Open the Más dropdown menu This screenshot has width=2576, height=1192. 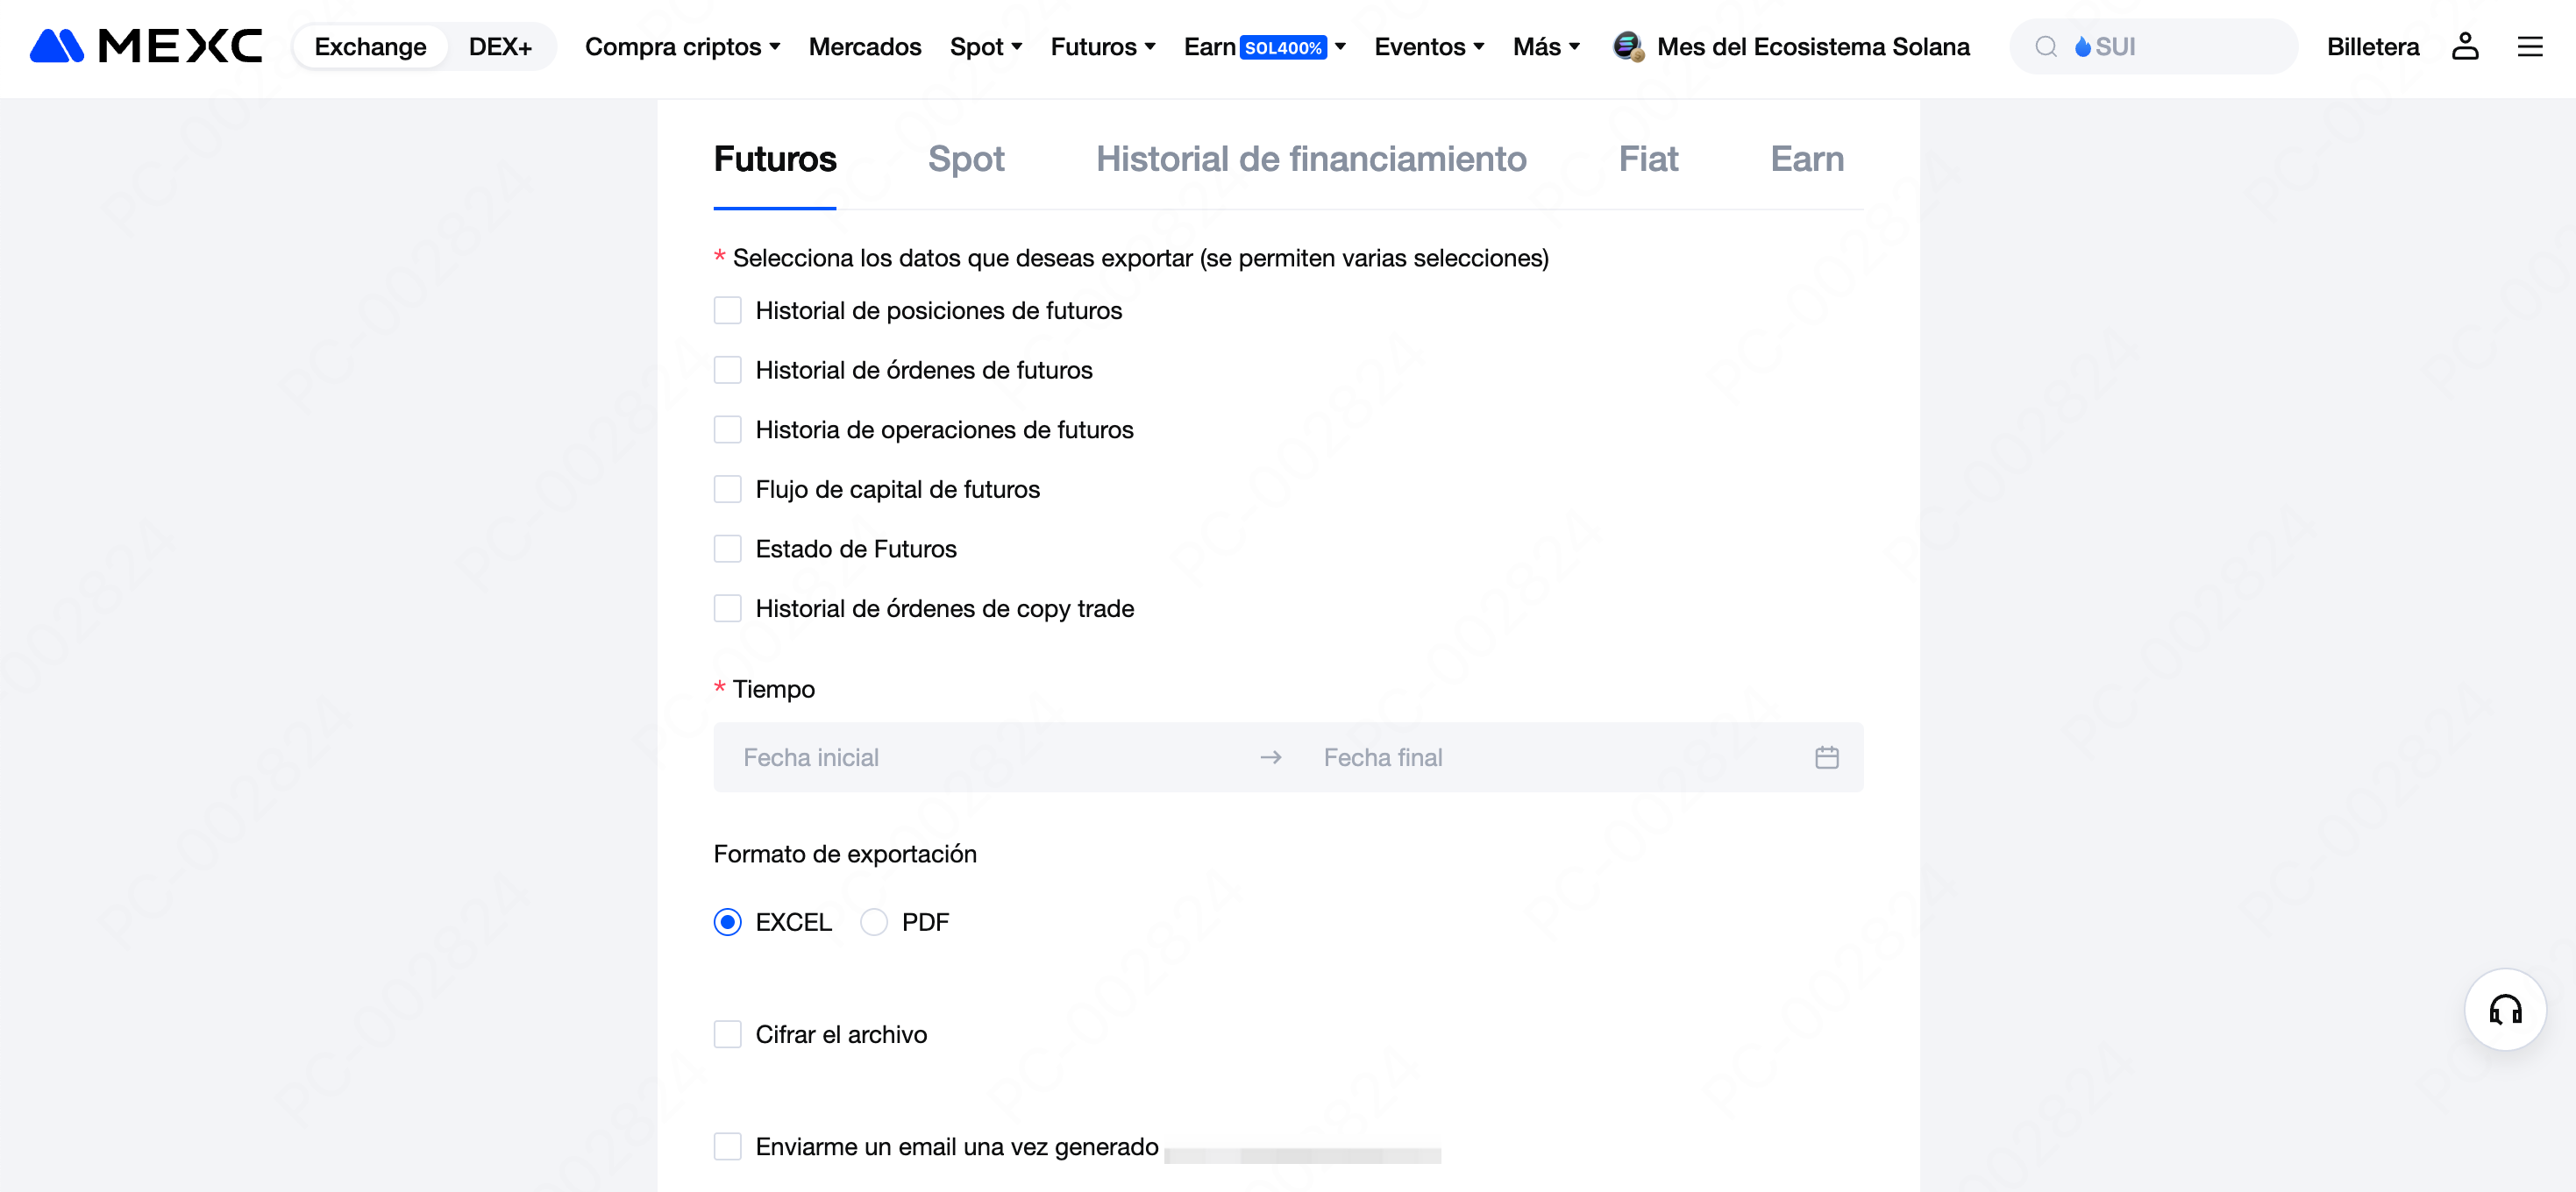point(1546,47)
